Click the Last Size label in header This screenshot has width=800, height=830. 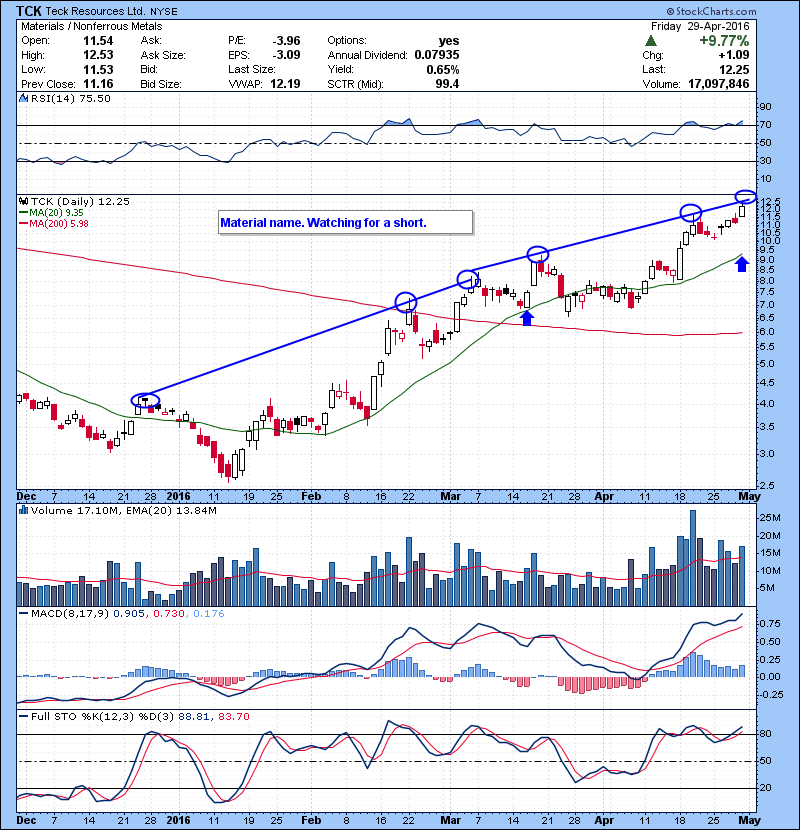pyautogui.click(x=251, y=69)
